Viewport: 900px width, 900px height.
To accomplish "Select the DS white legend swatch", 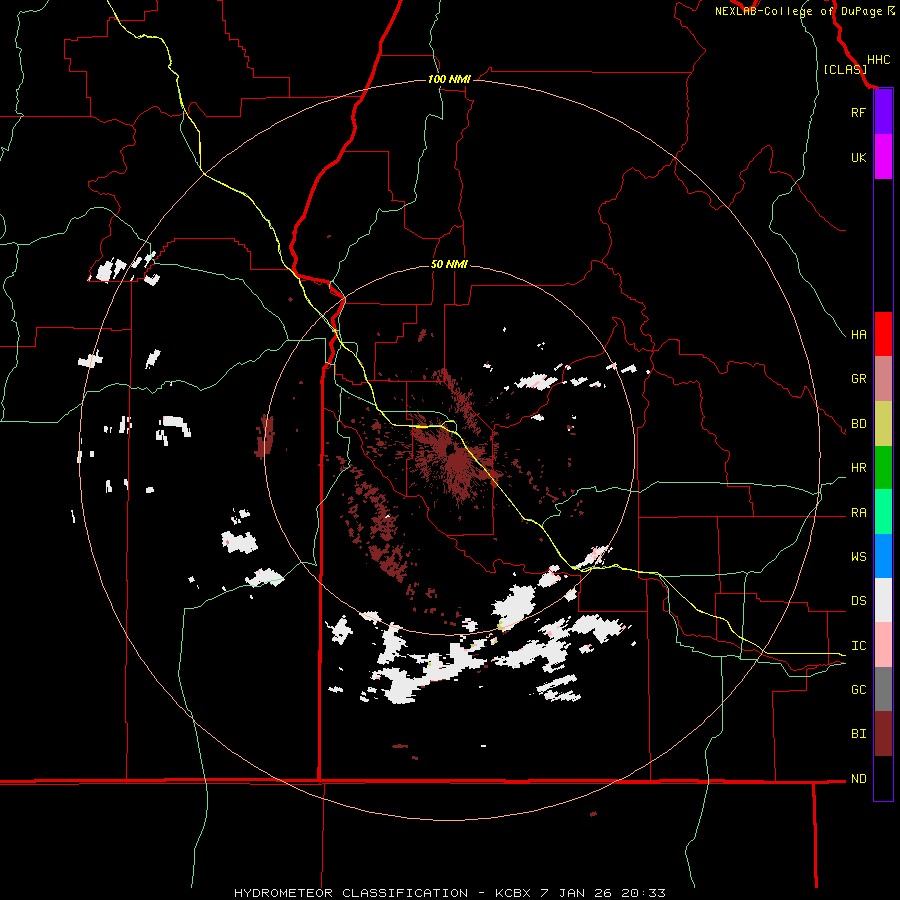I will click(883, 600).
